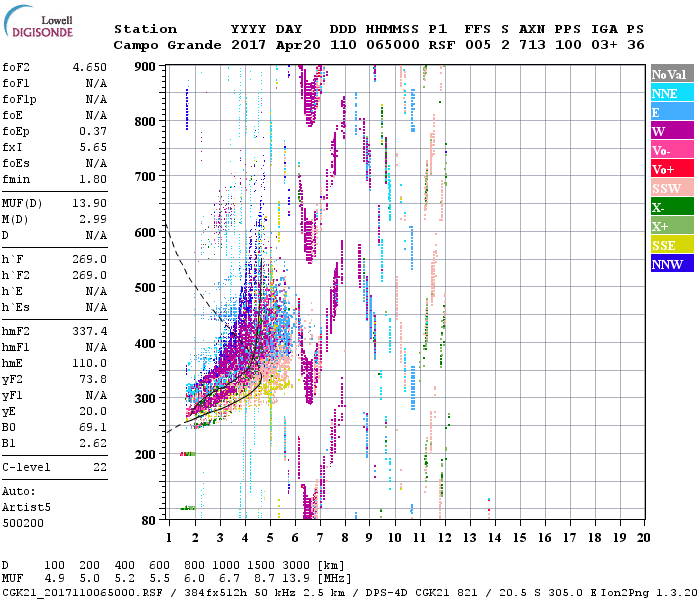
Task: Click the CGK21_2017110065000.RSF file name
Action: tap(82, 592)
